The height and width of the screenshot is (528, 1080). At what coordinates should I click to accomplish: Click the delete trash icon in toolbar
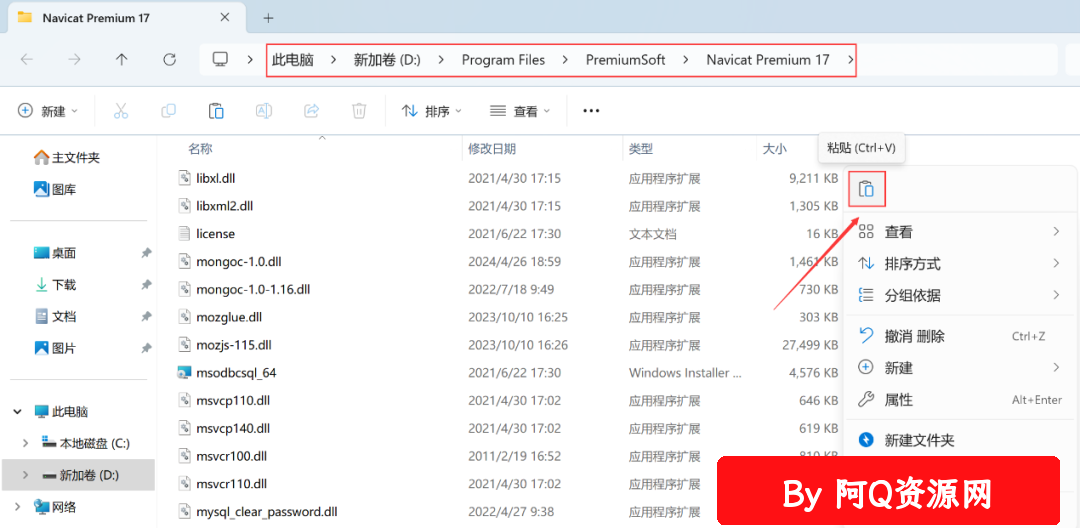pos(359,111)
